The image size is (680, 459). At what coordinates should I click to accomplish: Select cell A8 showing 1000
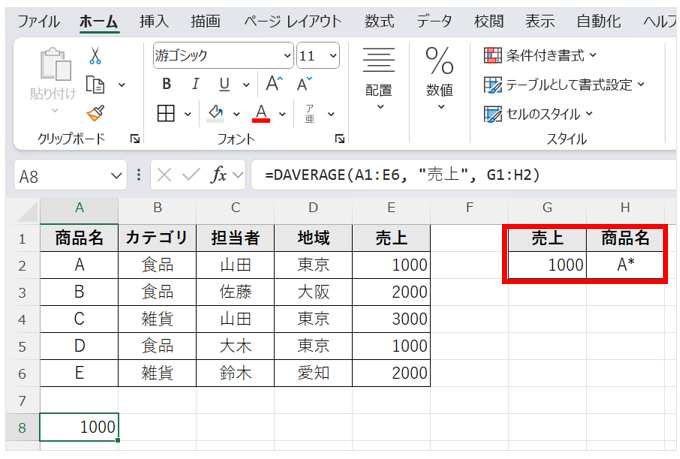tap(79, 427)
